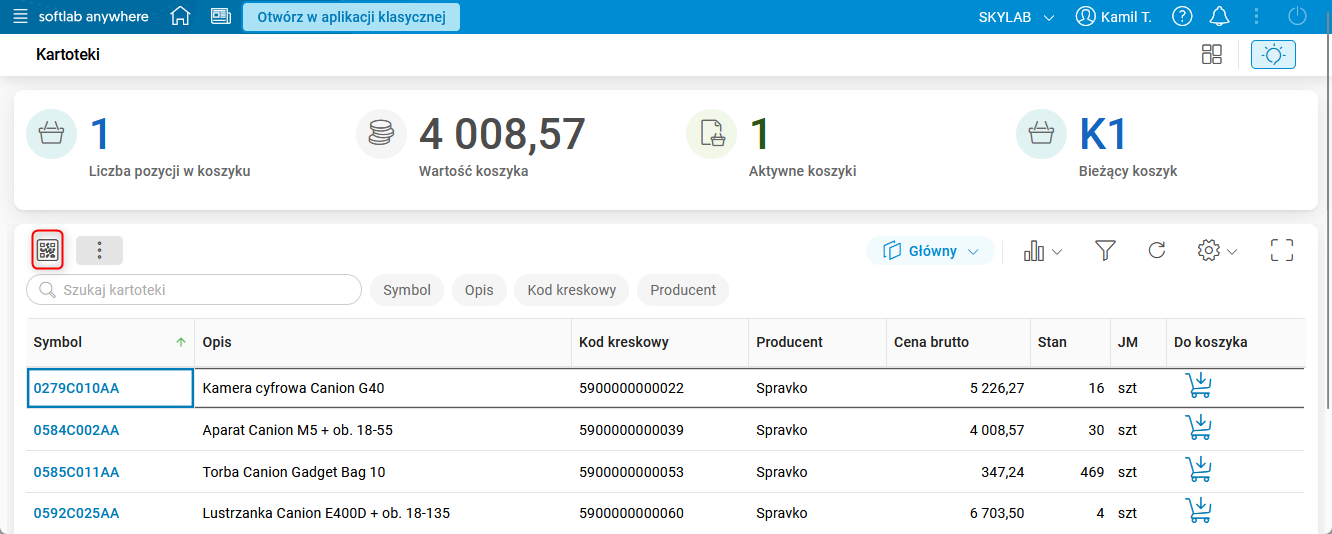Select price cell 5 226,27
This screenshot has height=534, width=1332.
958,388
